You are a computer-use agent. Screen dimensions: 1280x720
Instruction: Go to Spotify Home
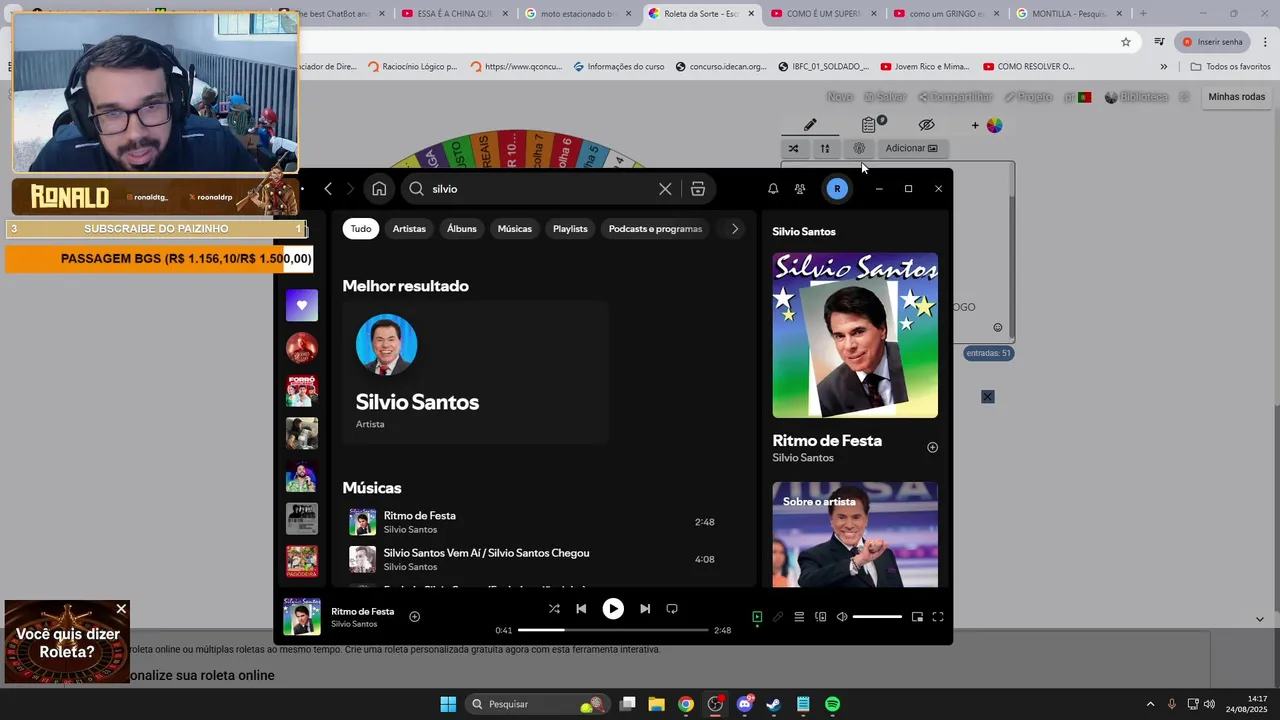point(379,189)
